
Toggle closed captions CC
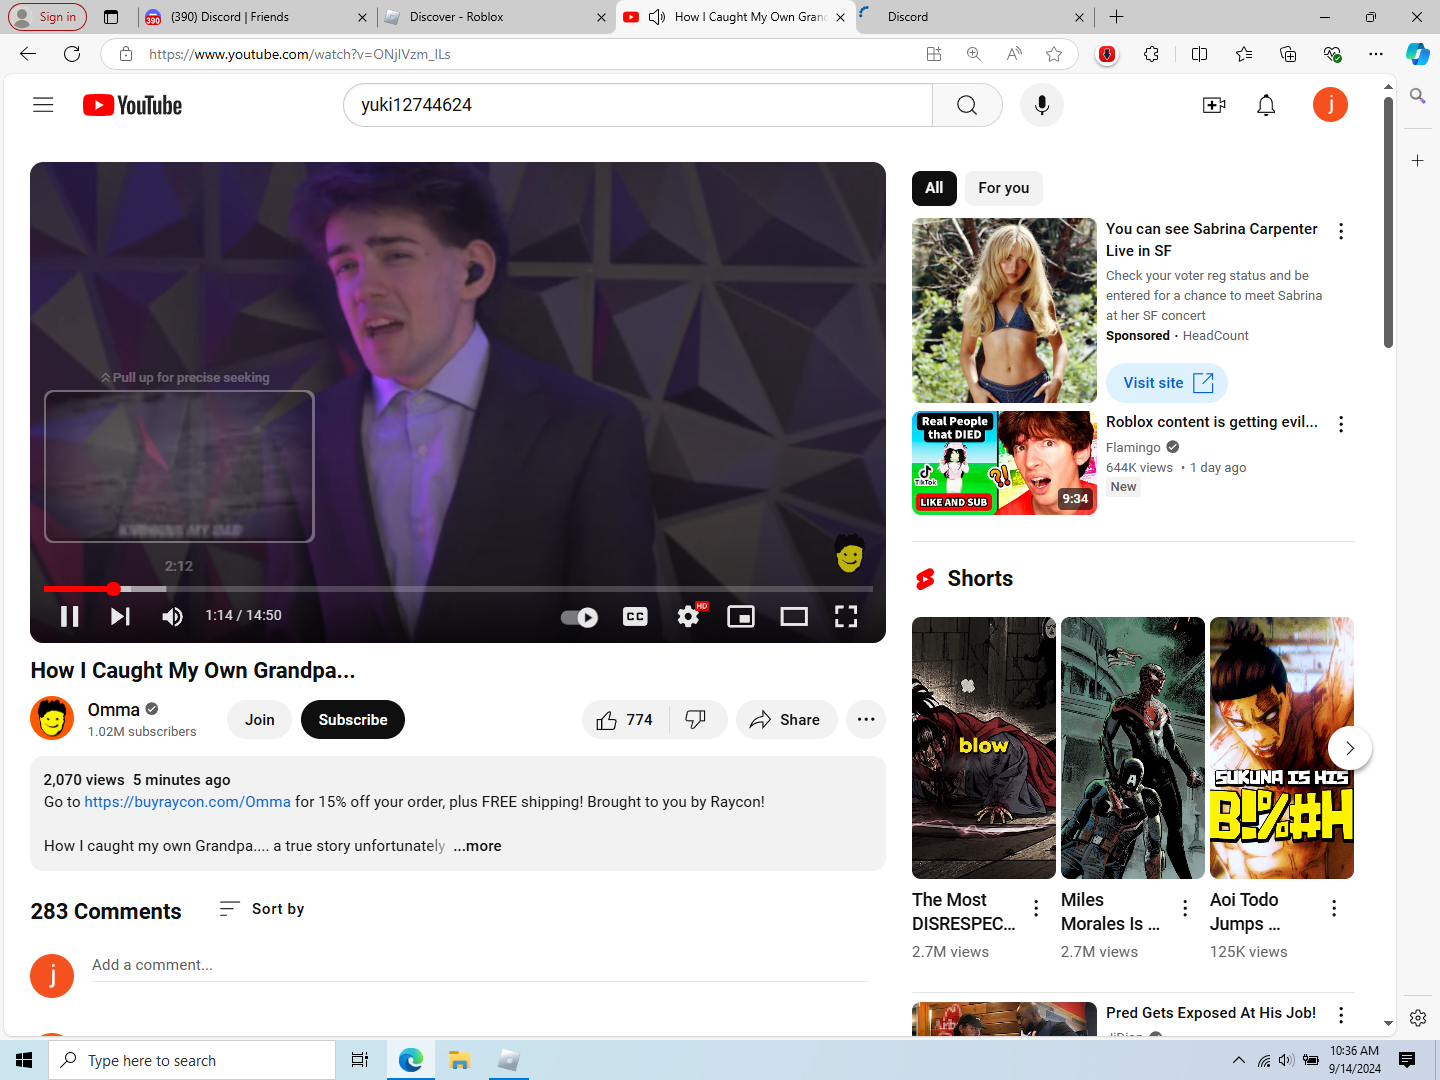[635, 616]
